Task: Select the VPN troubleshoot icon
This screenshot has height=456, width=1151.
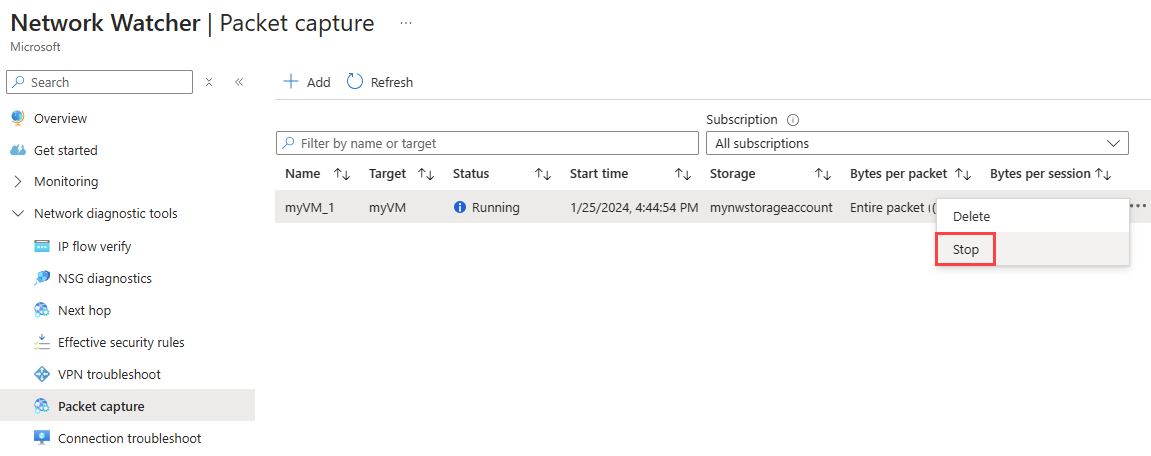Action: click(42, 374)
